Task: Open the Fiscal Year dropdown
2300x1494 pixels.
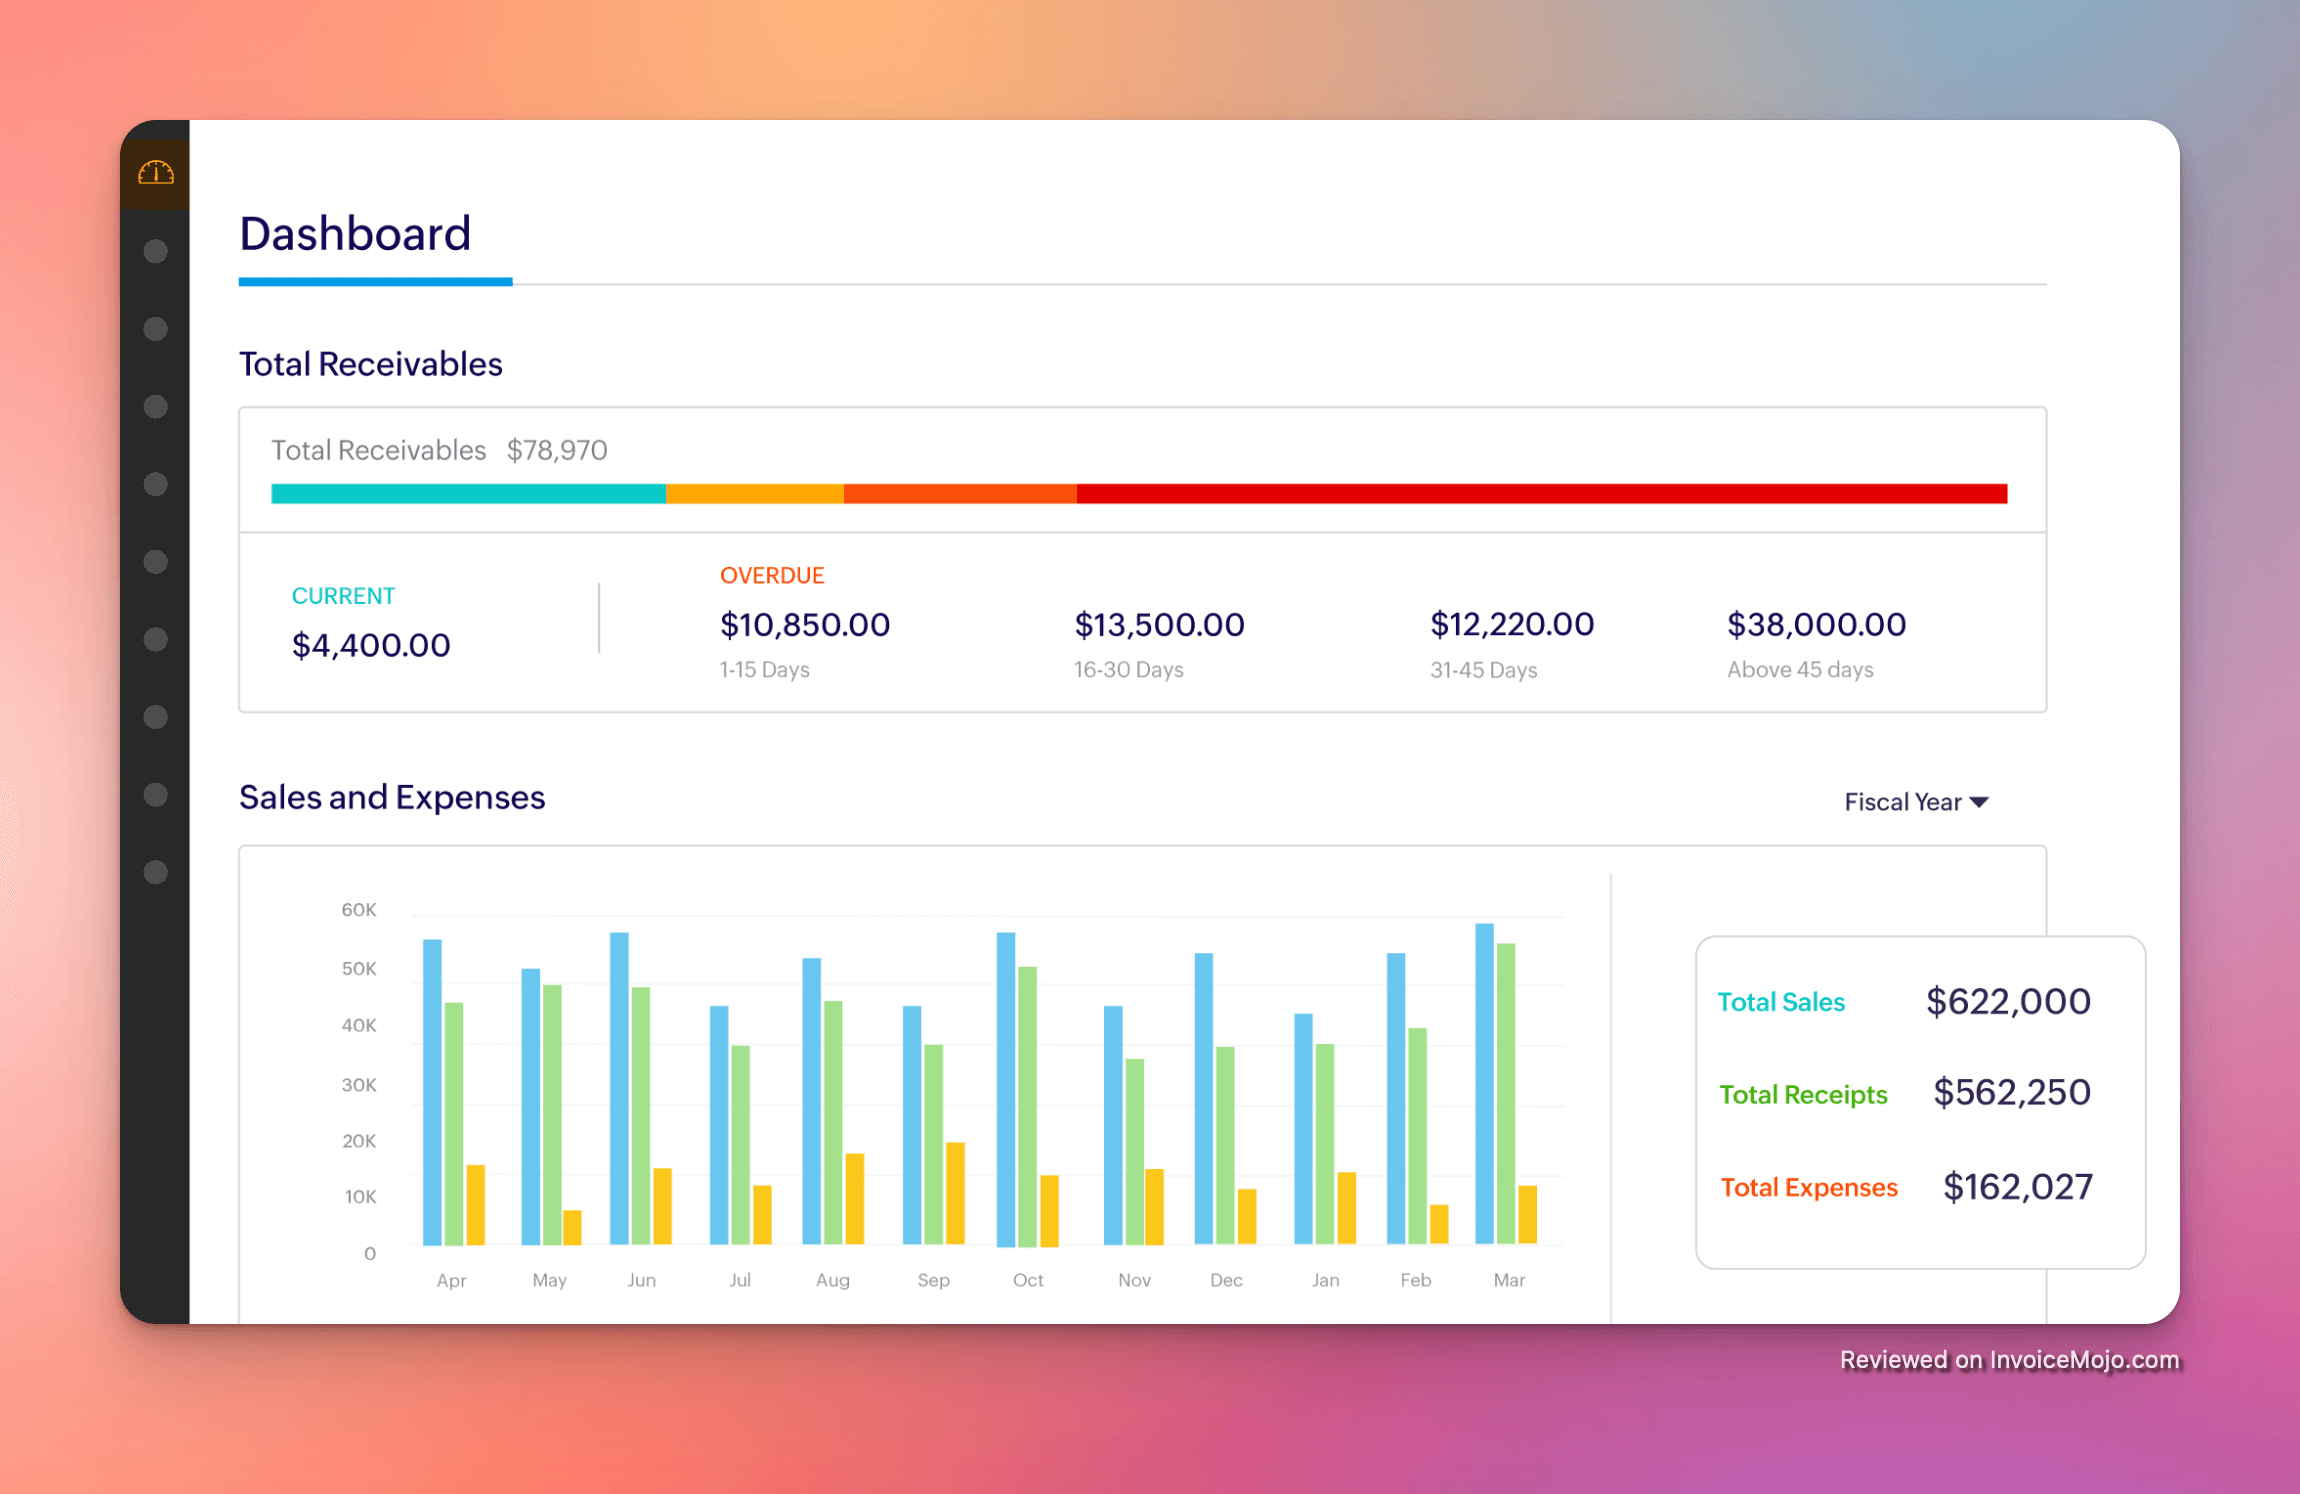Action: [x=1916, y=801]
